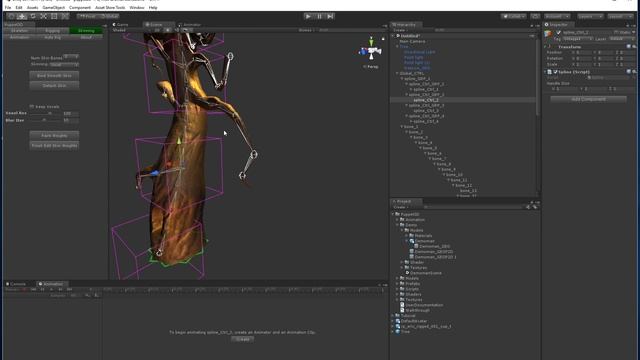This screenshot has height=360, width=640.
Task: Toggle spline_Ctrl_2 active checkbox in Inspector
Action: click(x=558, y=32)
